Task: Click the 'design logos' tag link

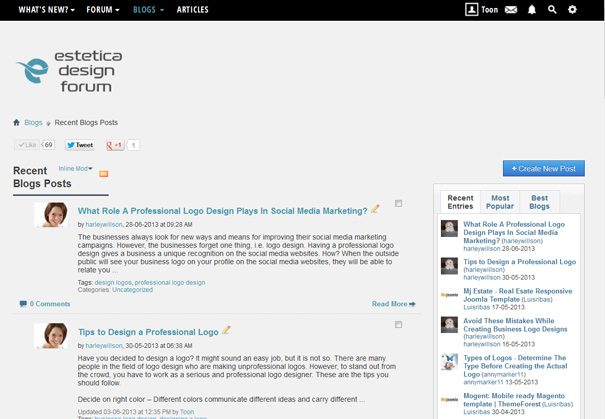Action: [113, 282]
